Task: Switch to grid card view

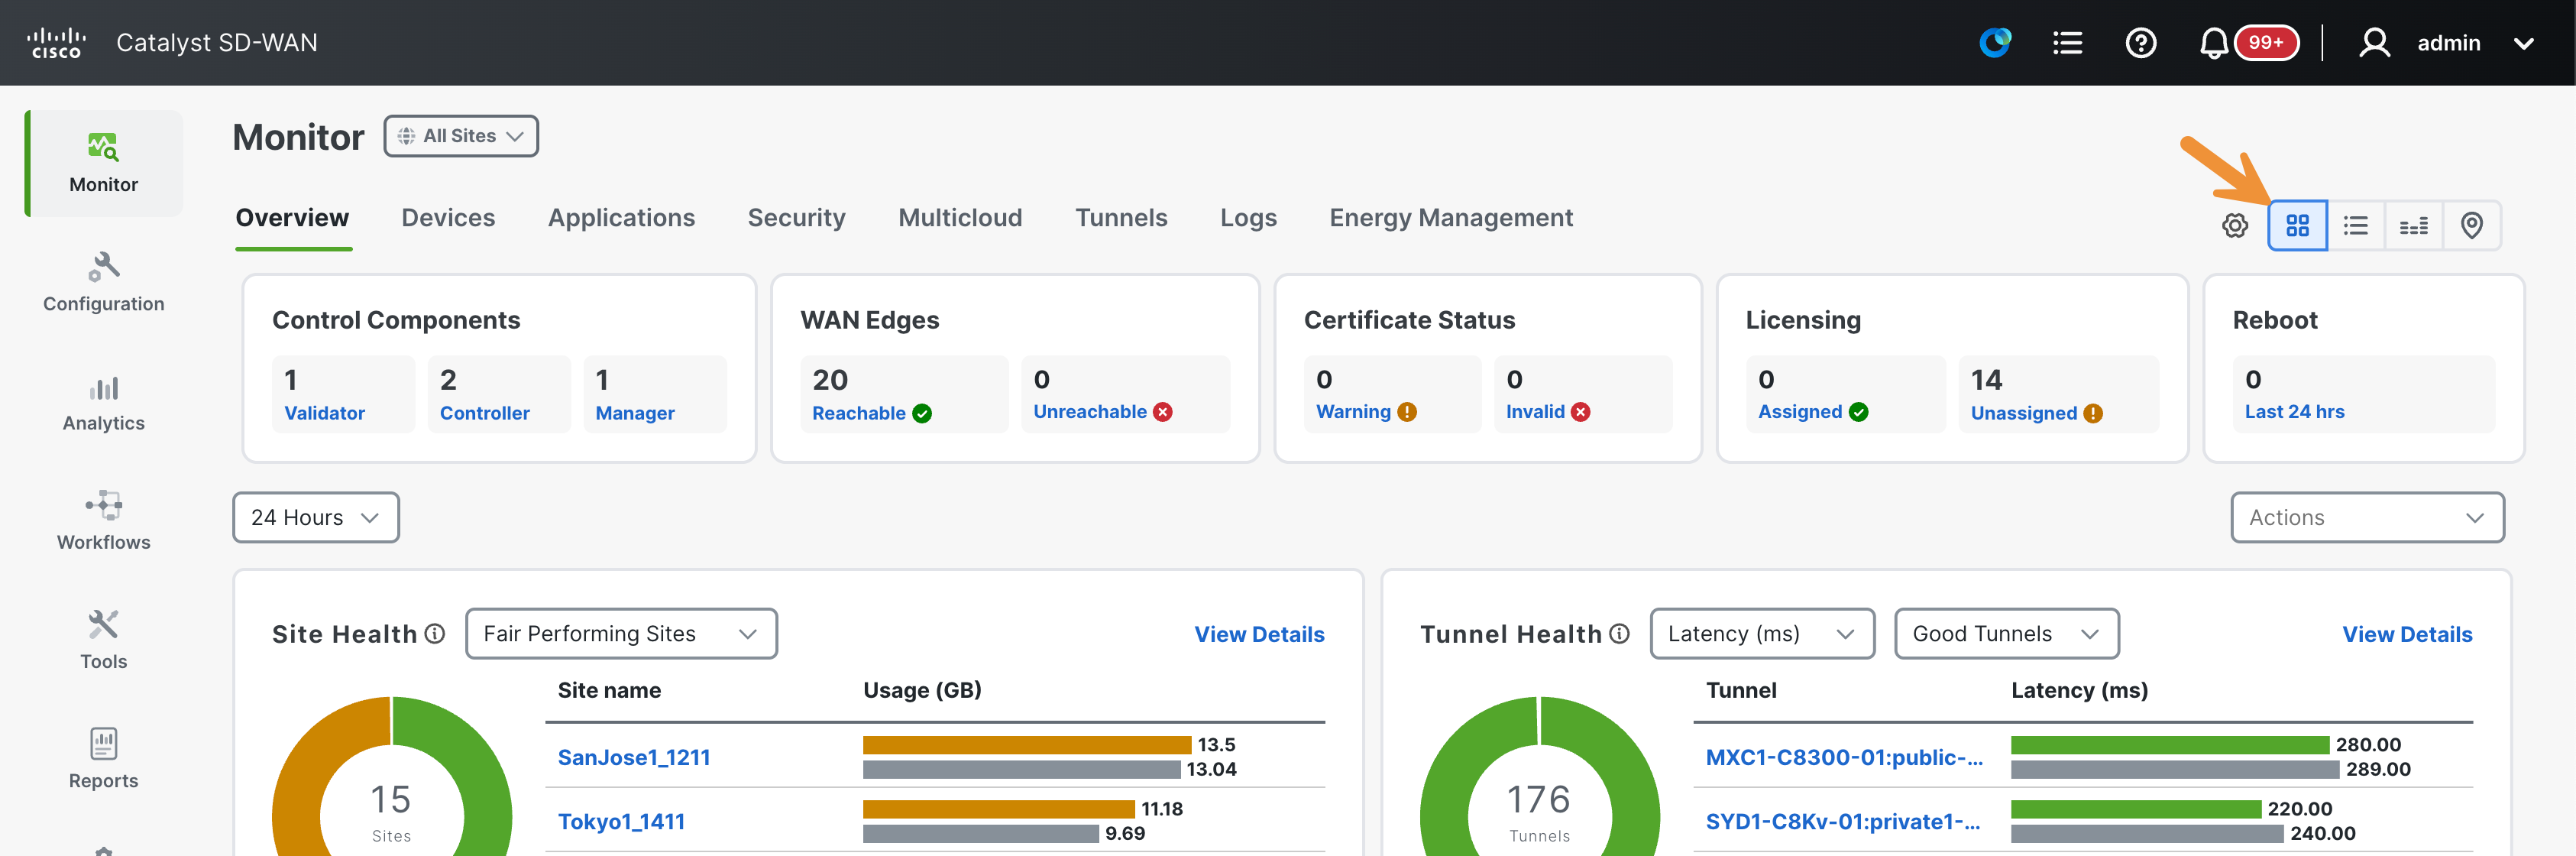Action: (x=2297, y=225)
